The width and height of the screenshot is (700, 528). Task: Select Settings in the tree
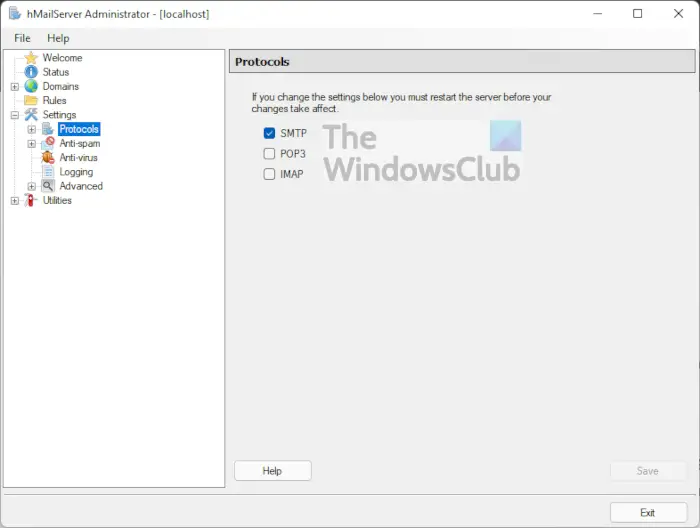click(x=59, y=115)
